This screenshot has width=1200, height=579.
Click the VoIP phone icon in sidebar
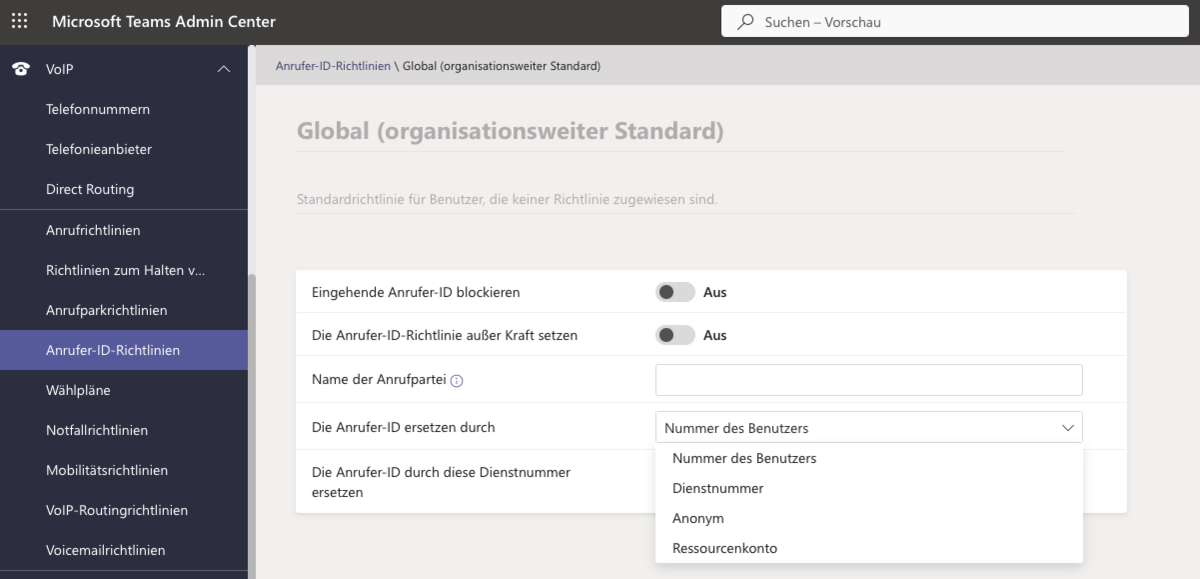point(20,69)
